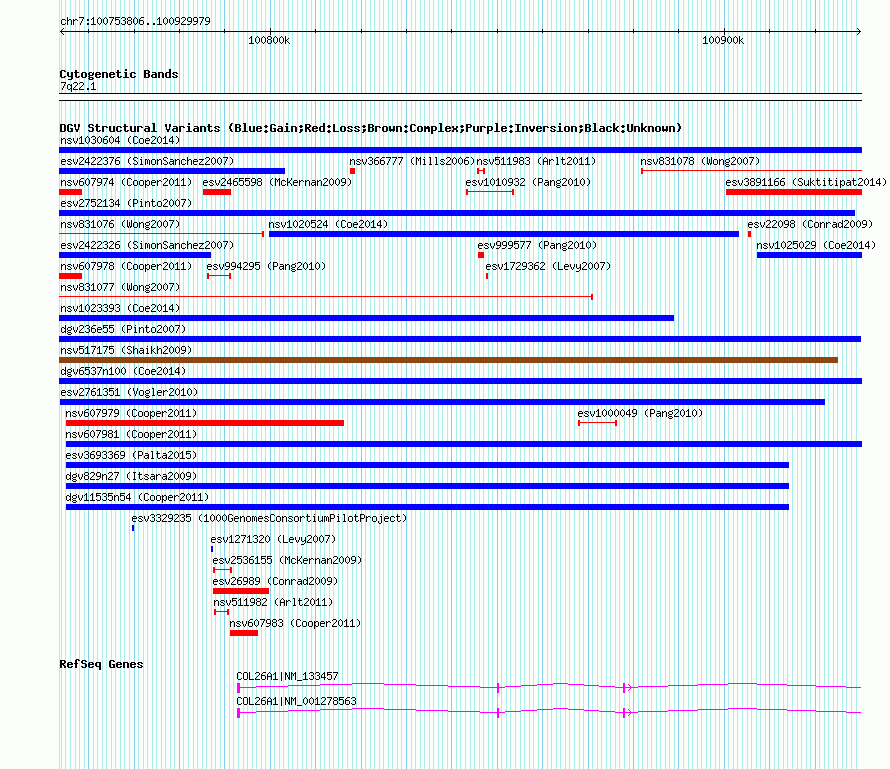
Task: Click the Cytogenetic Bands track title
Action: (119, 74)
